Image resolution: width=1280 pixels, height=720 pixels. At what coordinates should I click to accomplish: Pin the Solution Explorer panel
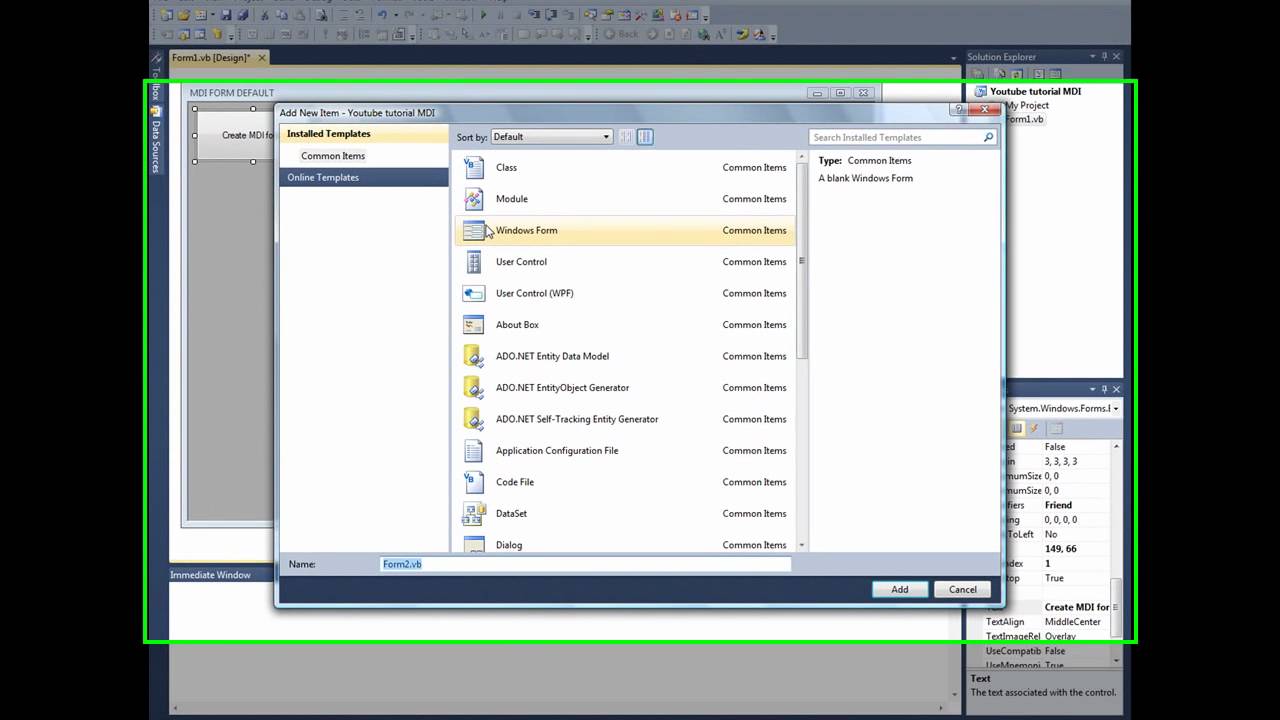click(x=1104, y=57)
